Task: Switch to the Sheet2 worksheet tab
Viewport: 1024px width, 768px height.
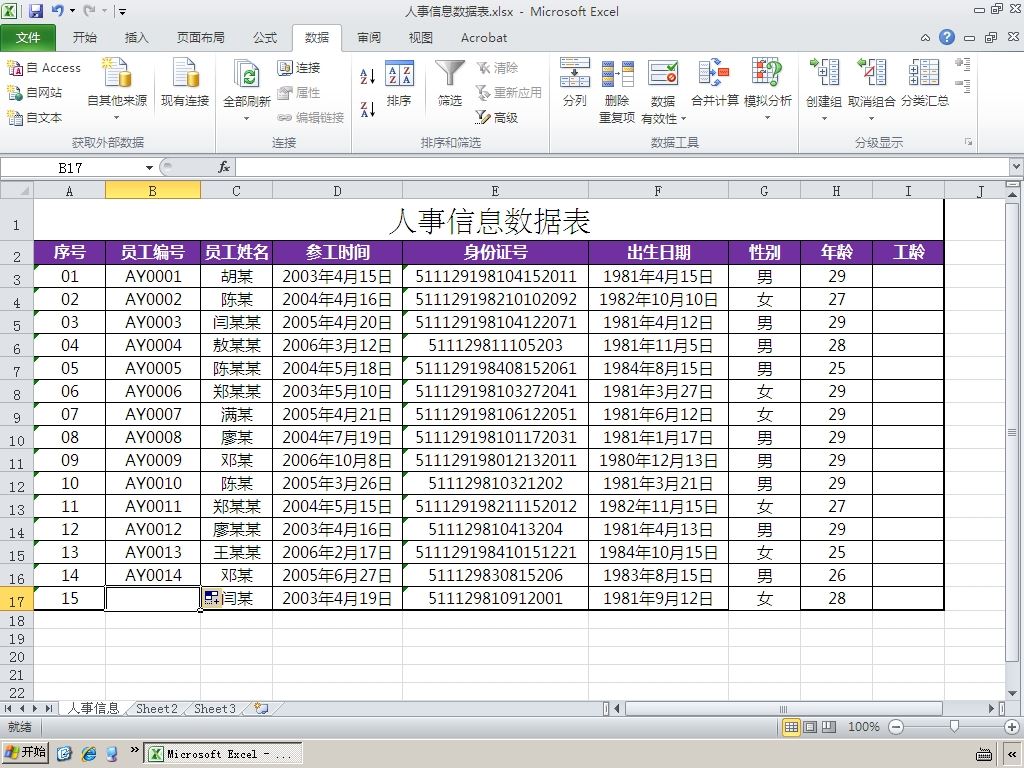Action: point(157,709)
